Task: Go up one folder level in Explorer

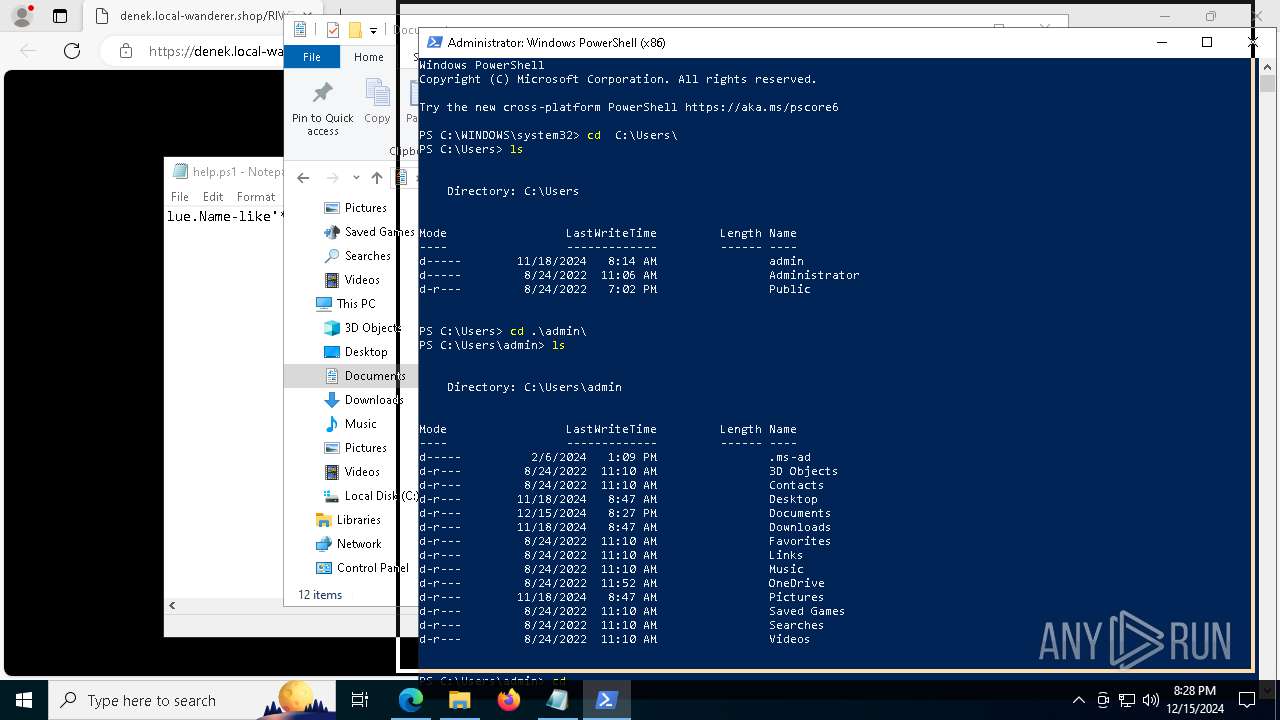Action: (376, 178)
